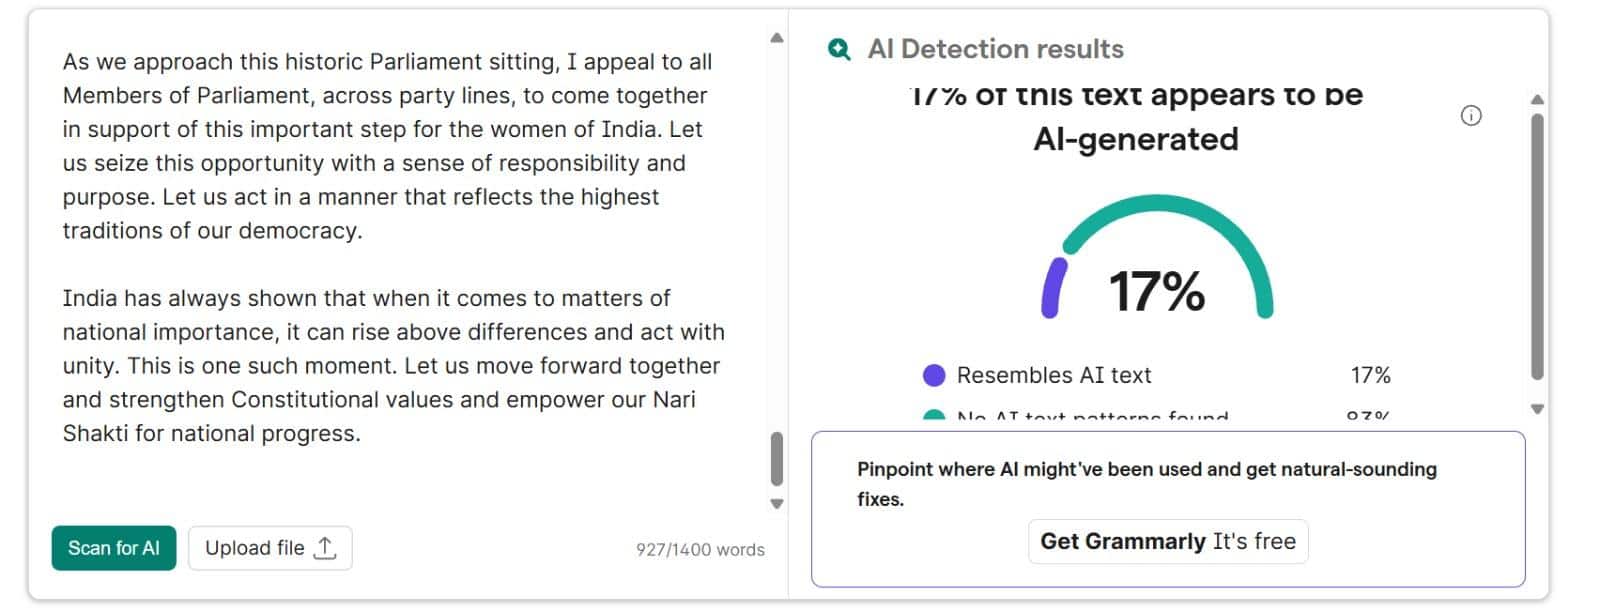
Task: Click the AI-generated percentage headline text
Action: coord(1135,117)
